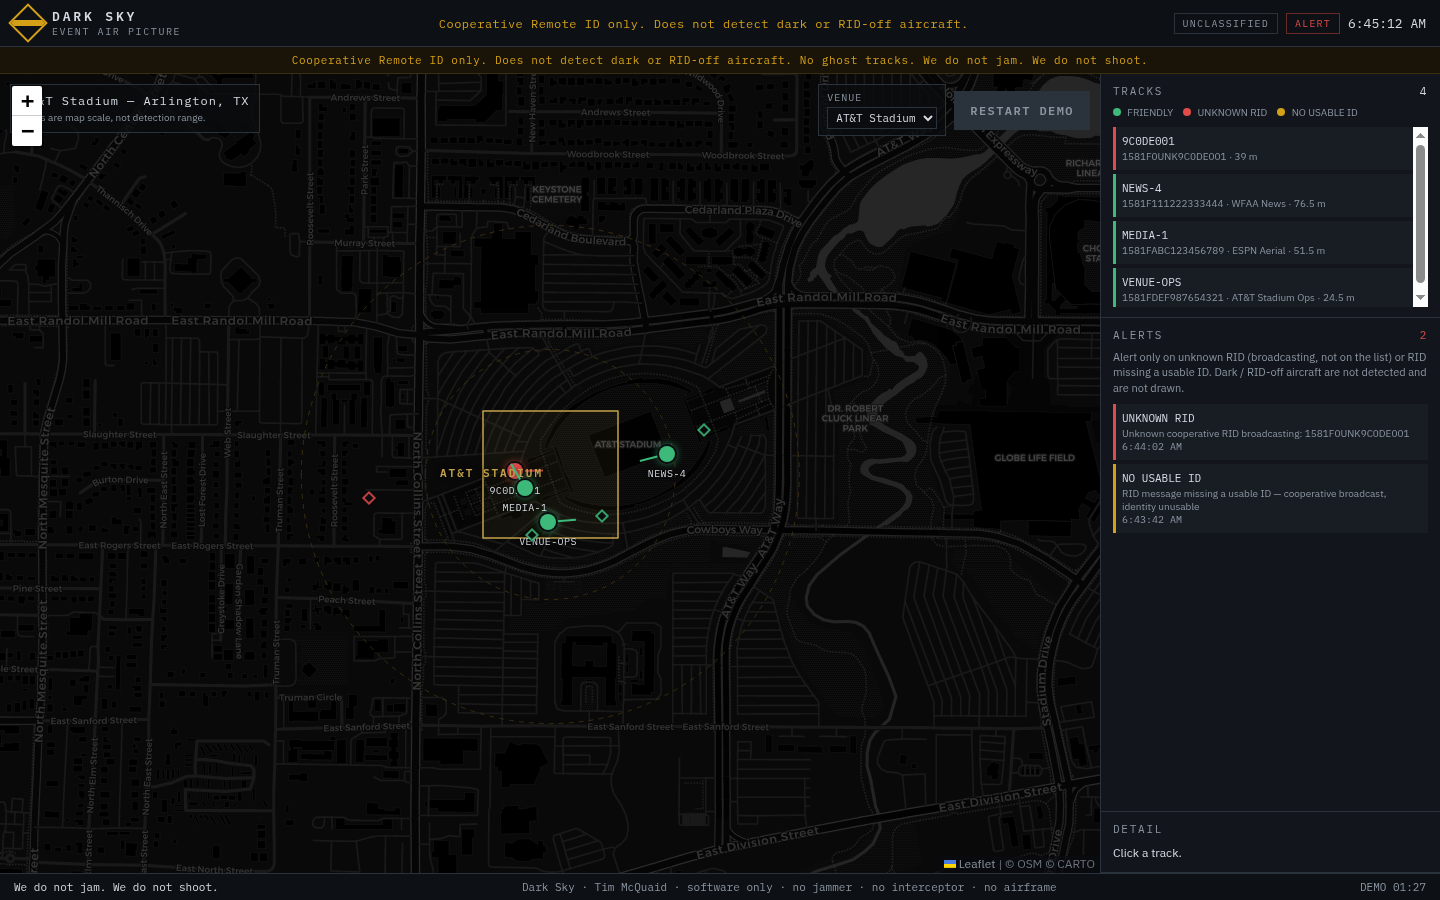Click green diamond marker northeast of NEWS-4
This screenshot has height=900, width=1440.
704,430
